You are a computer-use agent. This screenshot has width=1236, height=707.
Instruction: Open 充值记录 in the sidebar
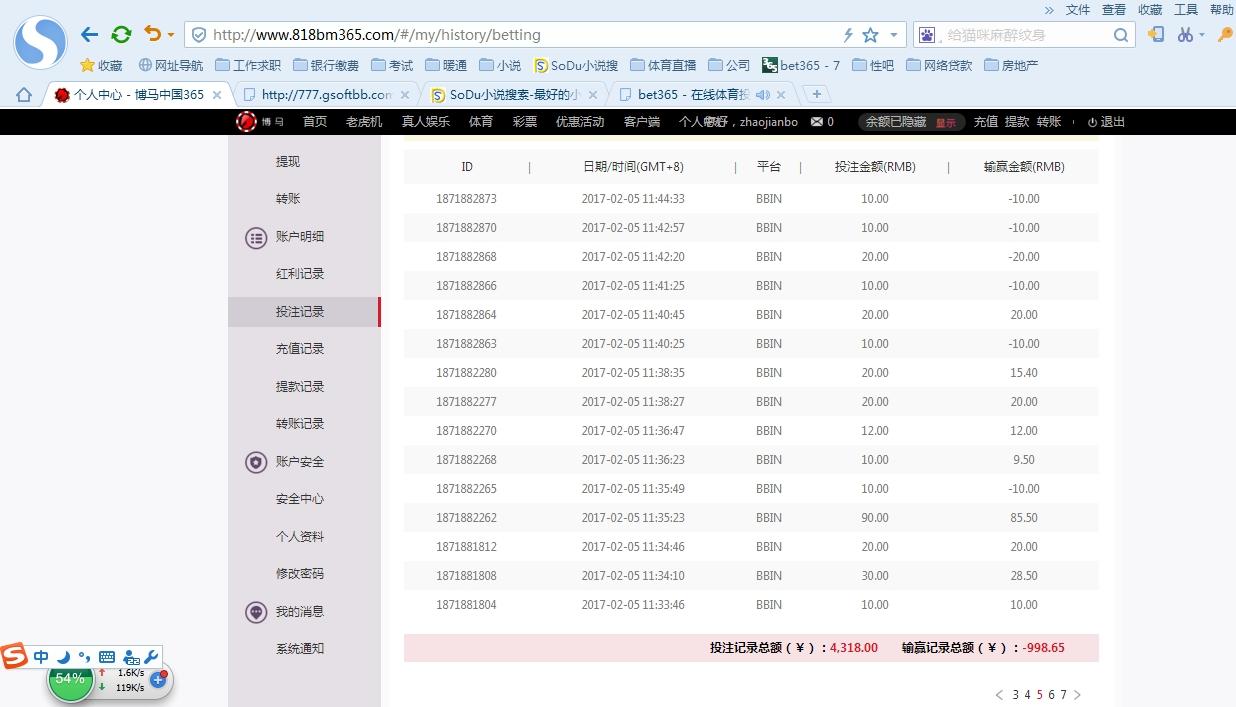(300, 349)
